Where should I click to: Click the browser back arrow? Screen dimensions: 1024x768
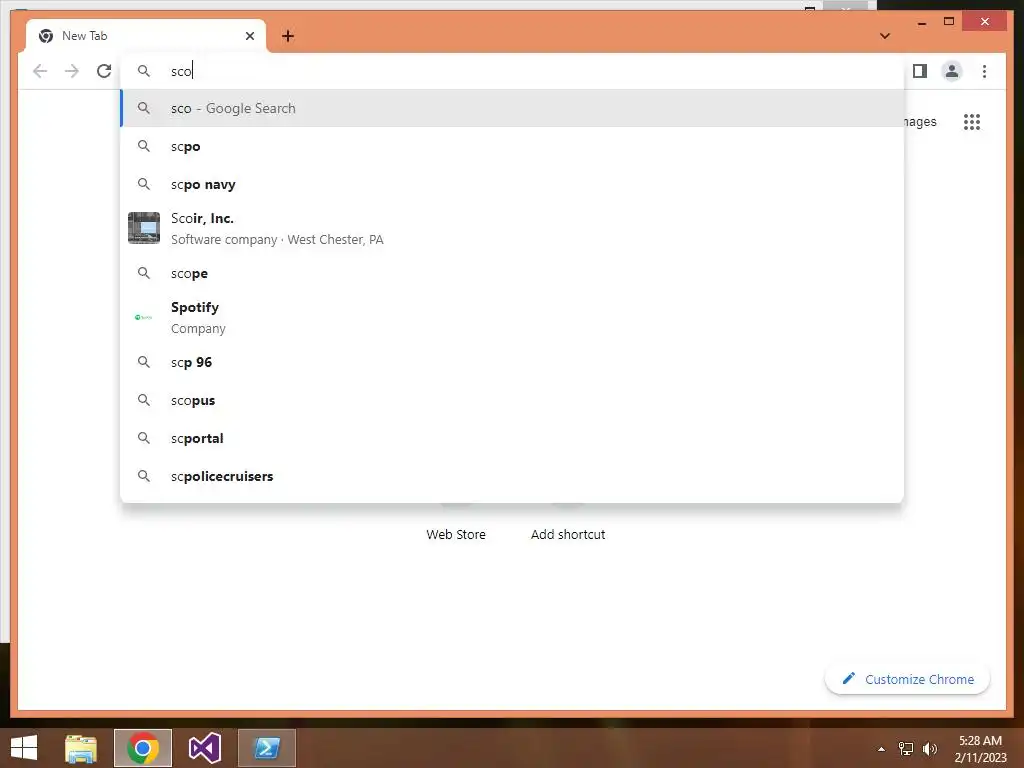pos(40,71)
